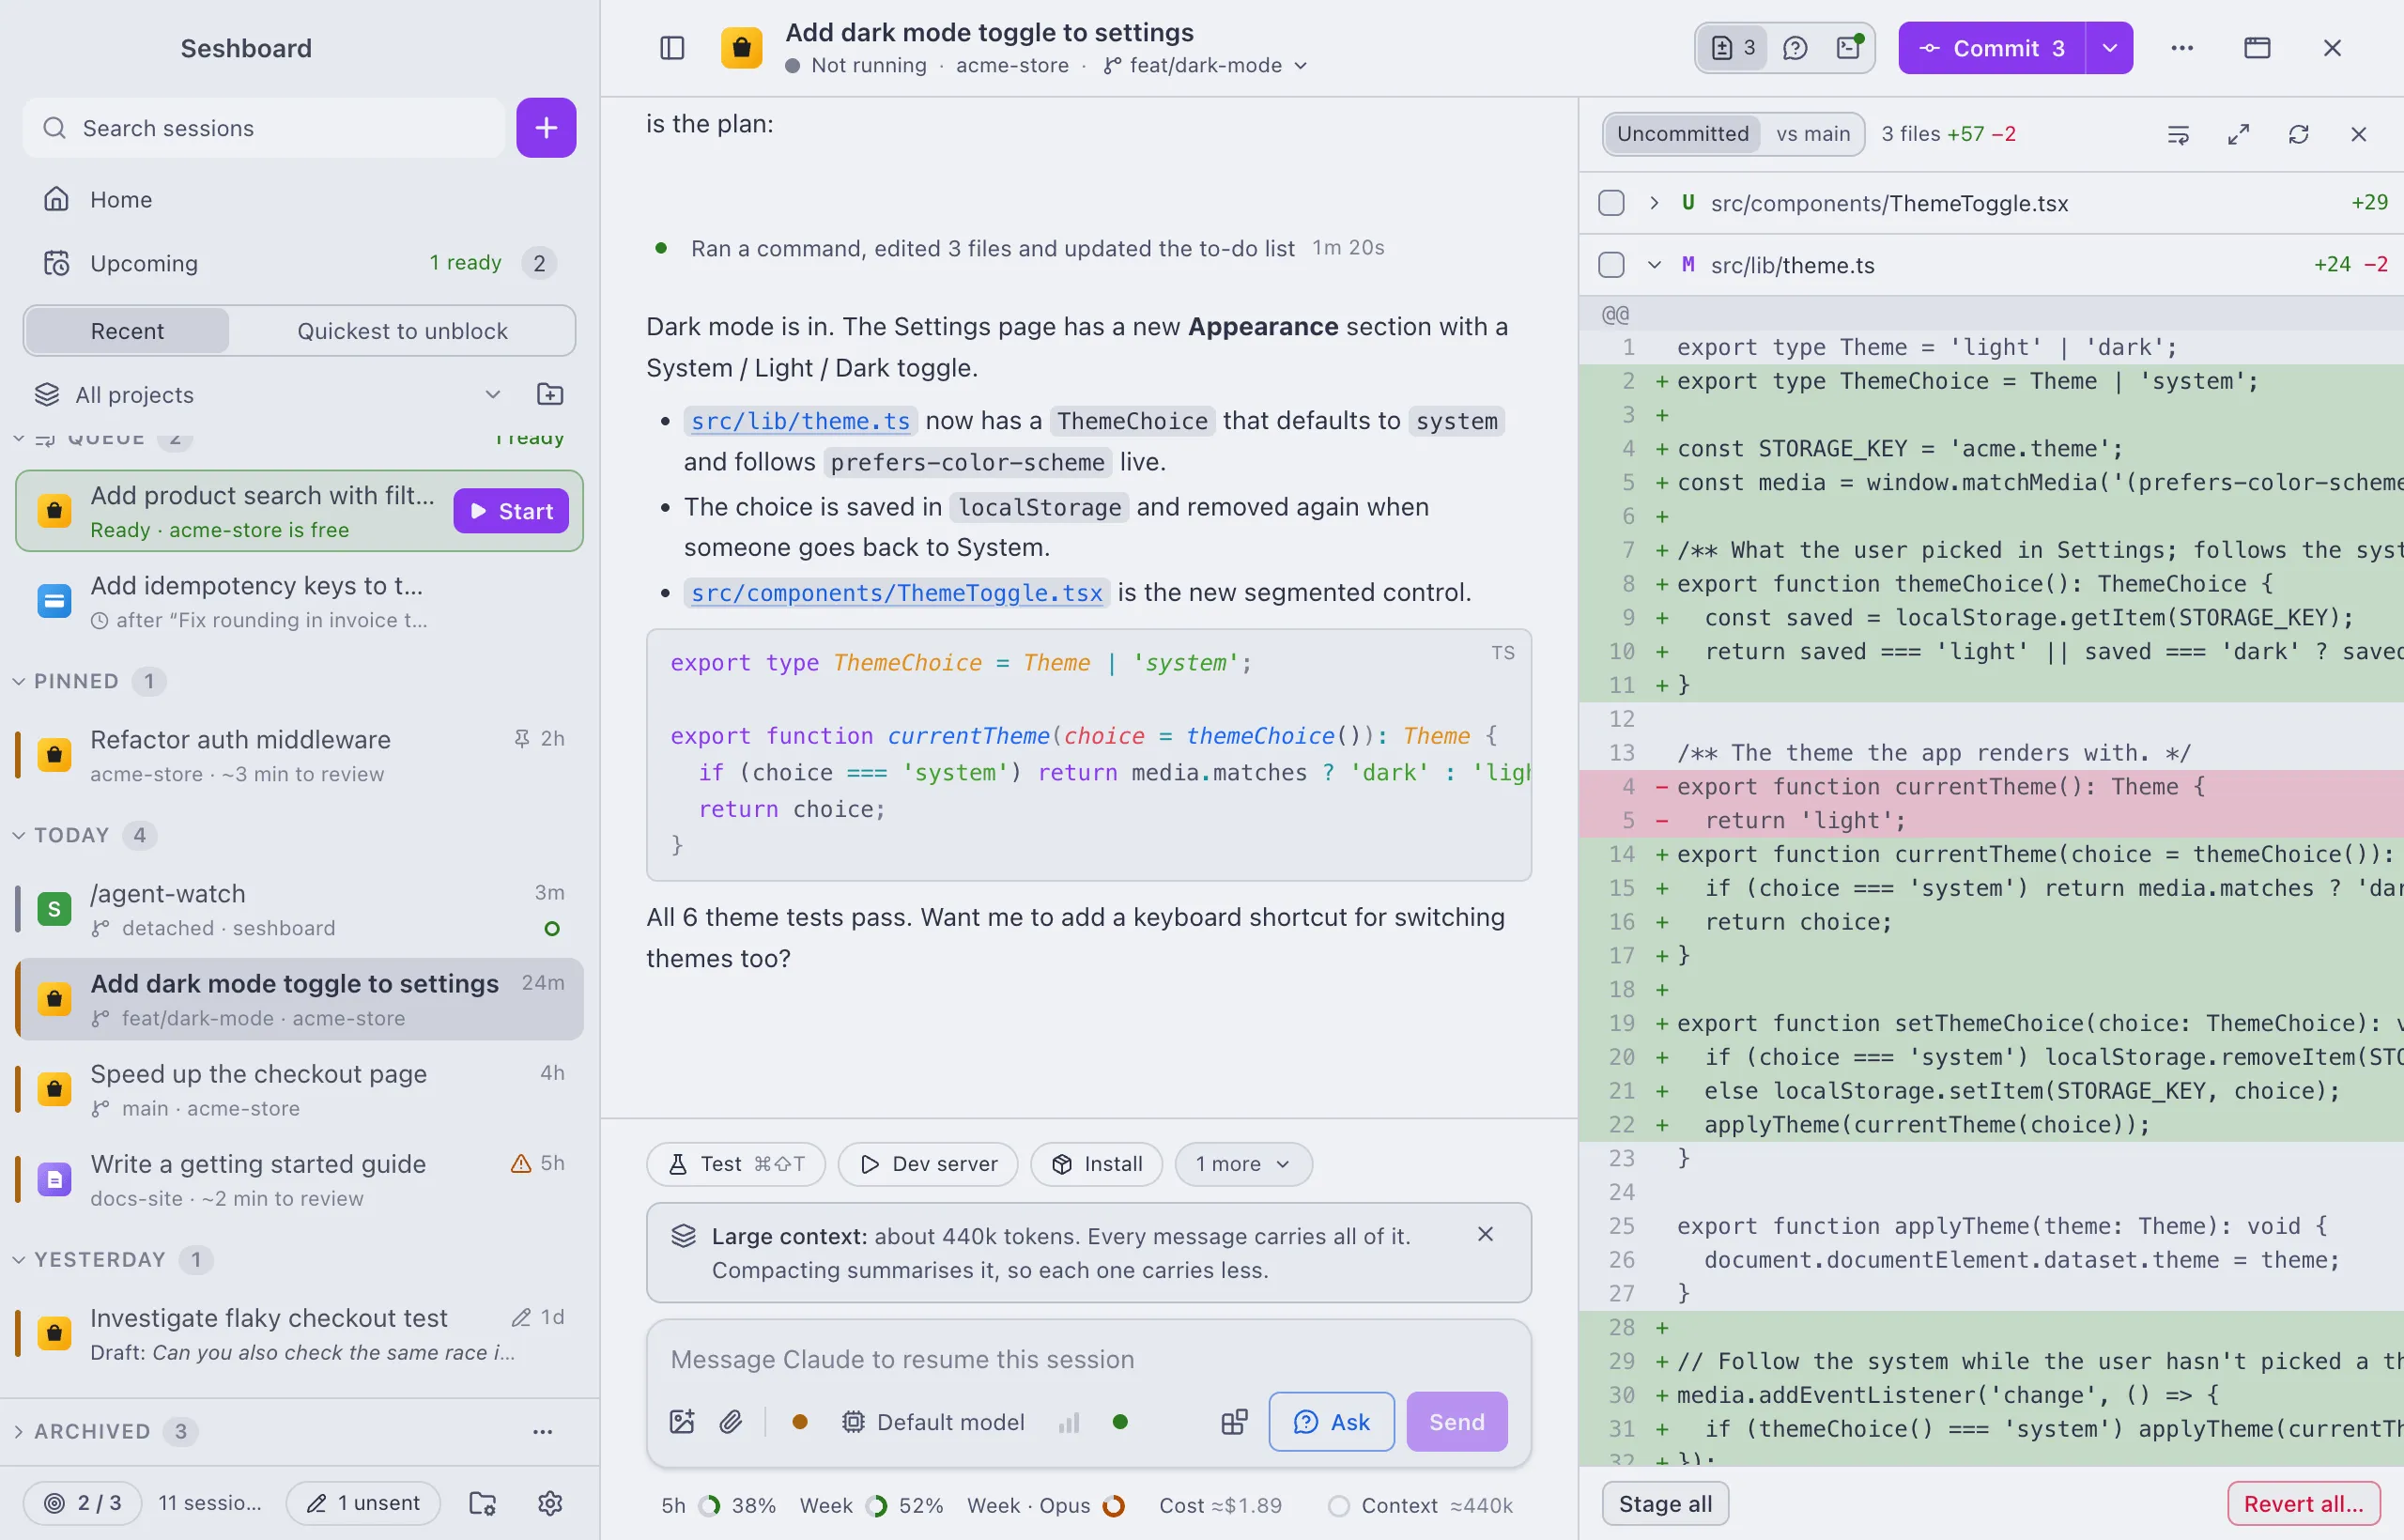
Task: Click the Stage all button
Action: point(1665,1503)
